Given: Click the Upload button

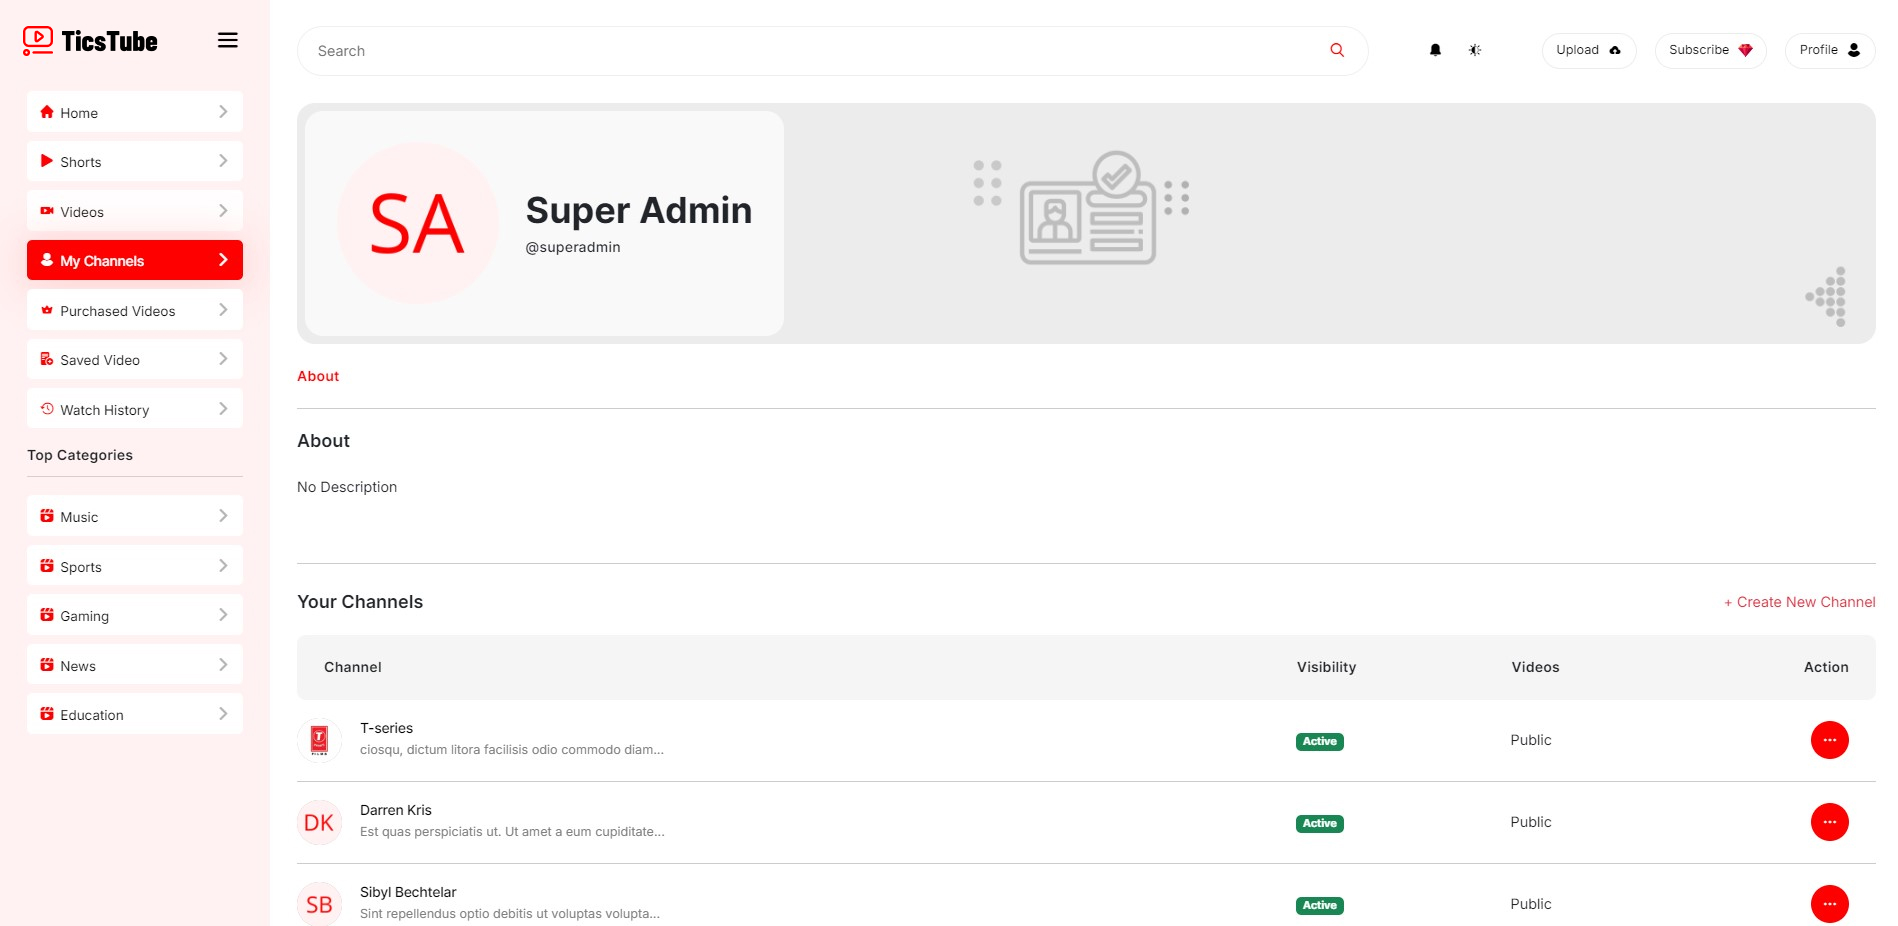Looking at the screenshot, I should pyautogui.click(x=1588, y=50).
